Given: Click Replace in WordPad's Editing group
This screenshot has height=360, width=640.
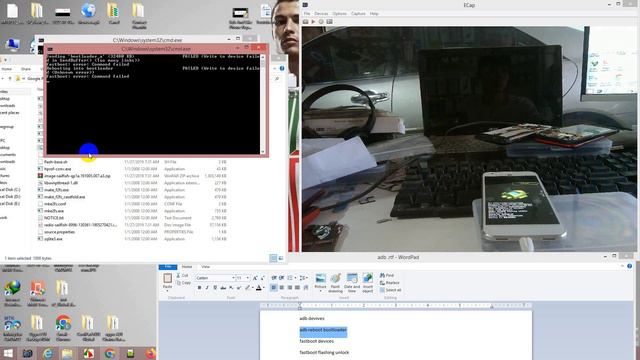Looking at the screenshot, I should pos(389,282).
